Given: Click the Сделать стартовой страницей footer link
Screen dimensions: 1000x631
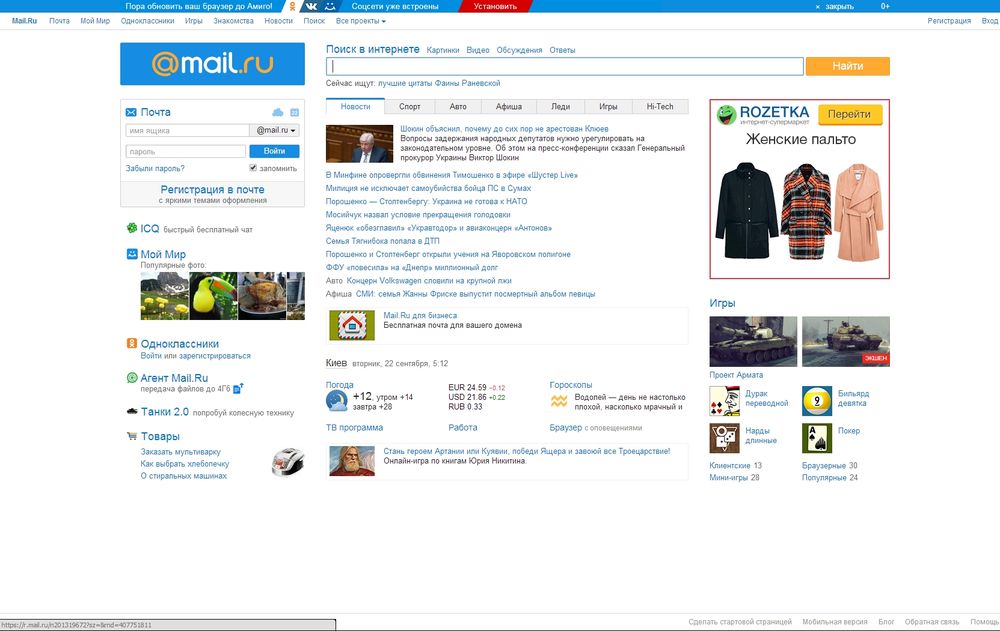Looking at the screenshot, I should tap(740, 621).
